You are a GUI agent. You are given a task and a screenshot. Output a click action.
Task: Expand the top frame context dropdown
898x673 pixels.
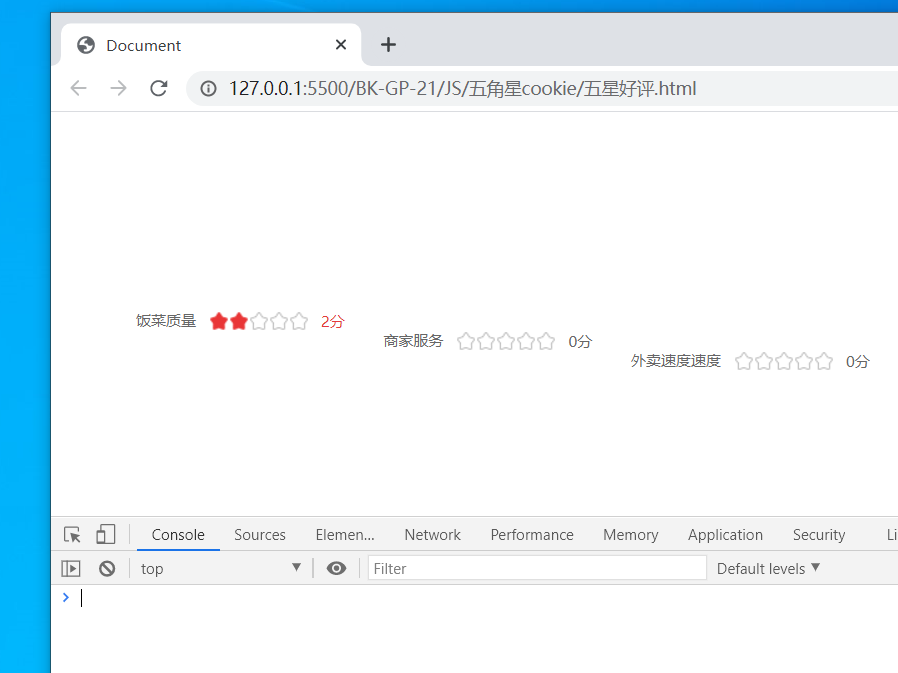(220, 567)
